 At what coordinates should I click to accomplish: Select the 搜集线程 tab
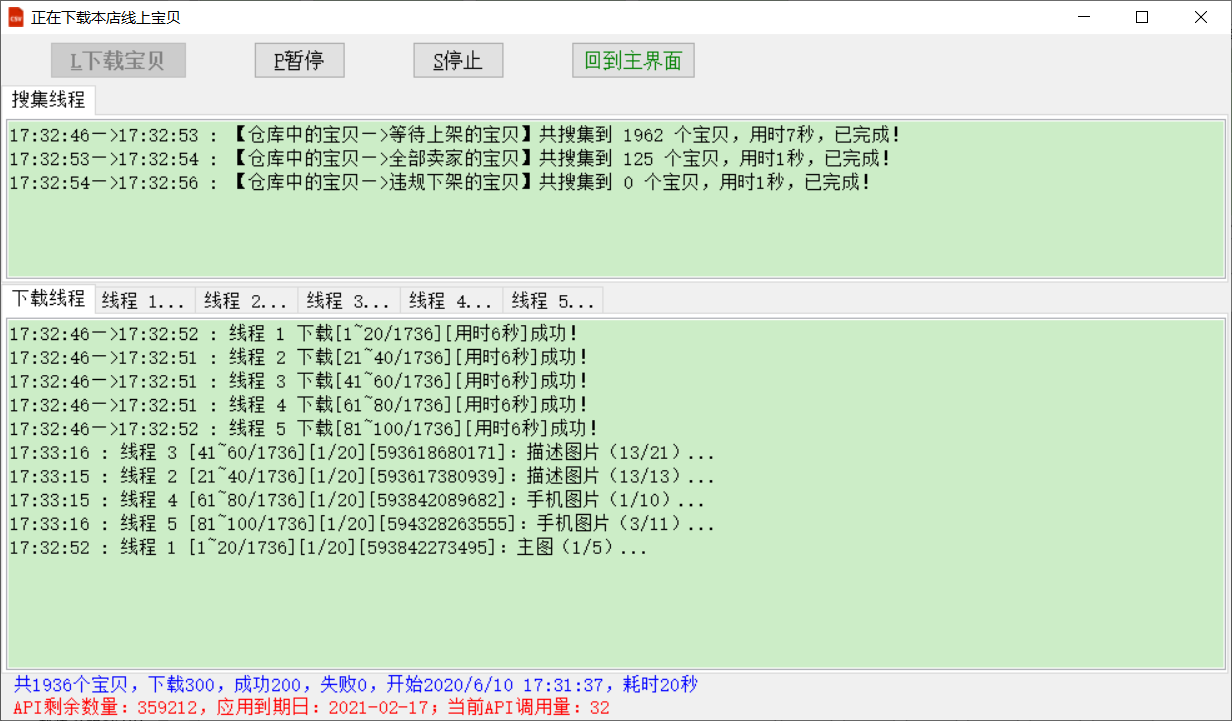coord(48,100)
